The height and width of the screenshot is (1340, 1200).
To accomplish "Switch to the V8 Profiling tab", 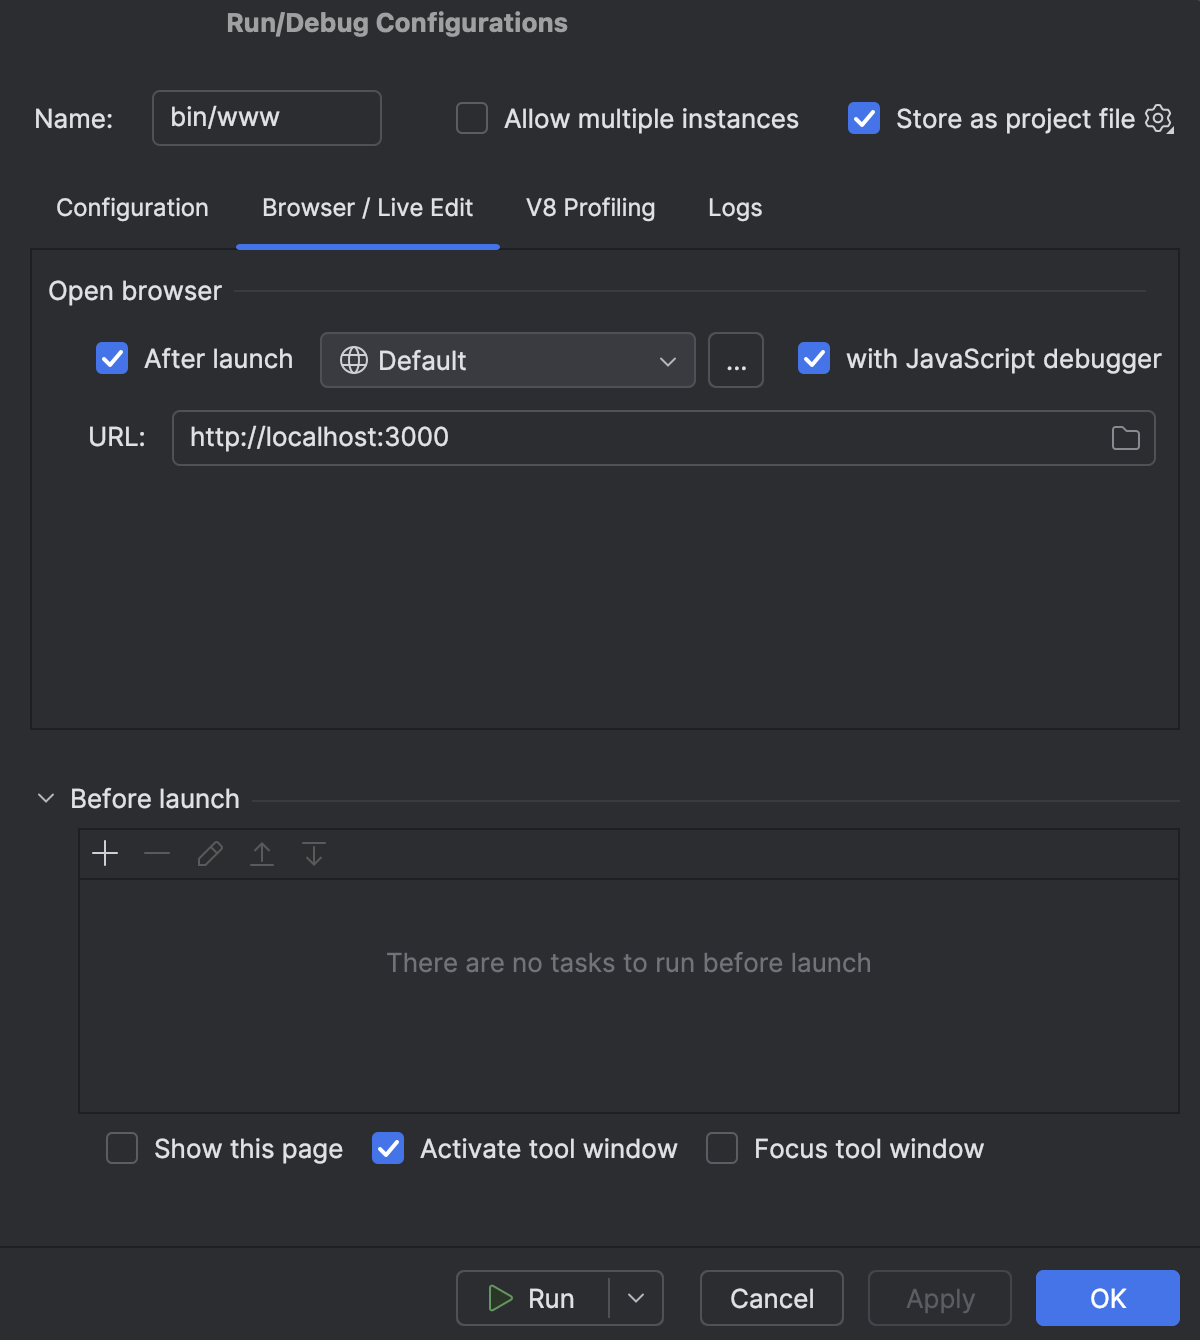I will (590, 208).
